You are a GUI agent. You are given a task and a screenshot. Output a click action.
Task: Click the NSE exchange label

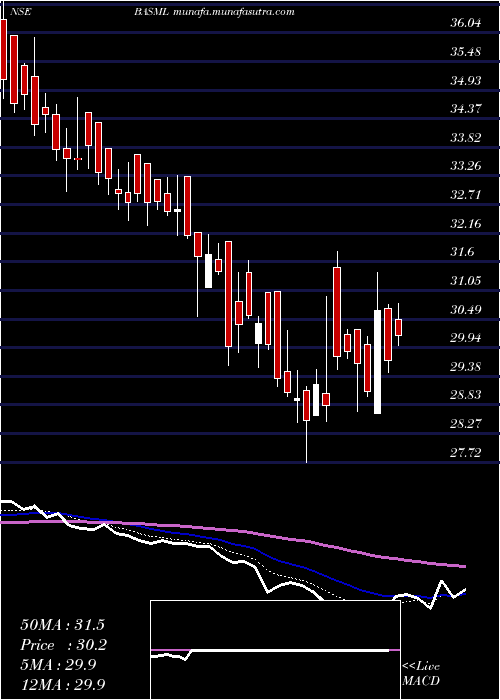22,12
